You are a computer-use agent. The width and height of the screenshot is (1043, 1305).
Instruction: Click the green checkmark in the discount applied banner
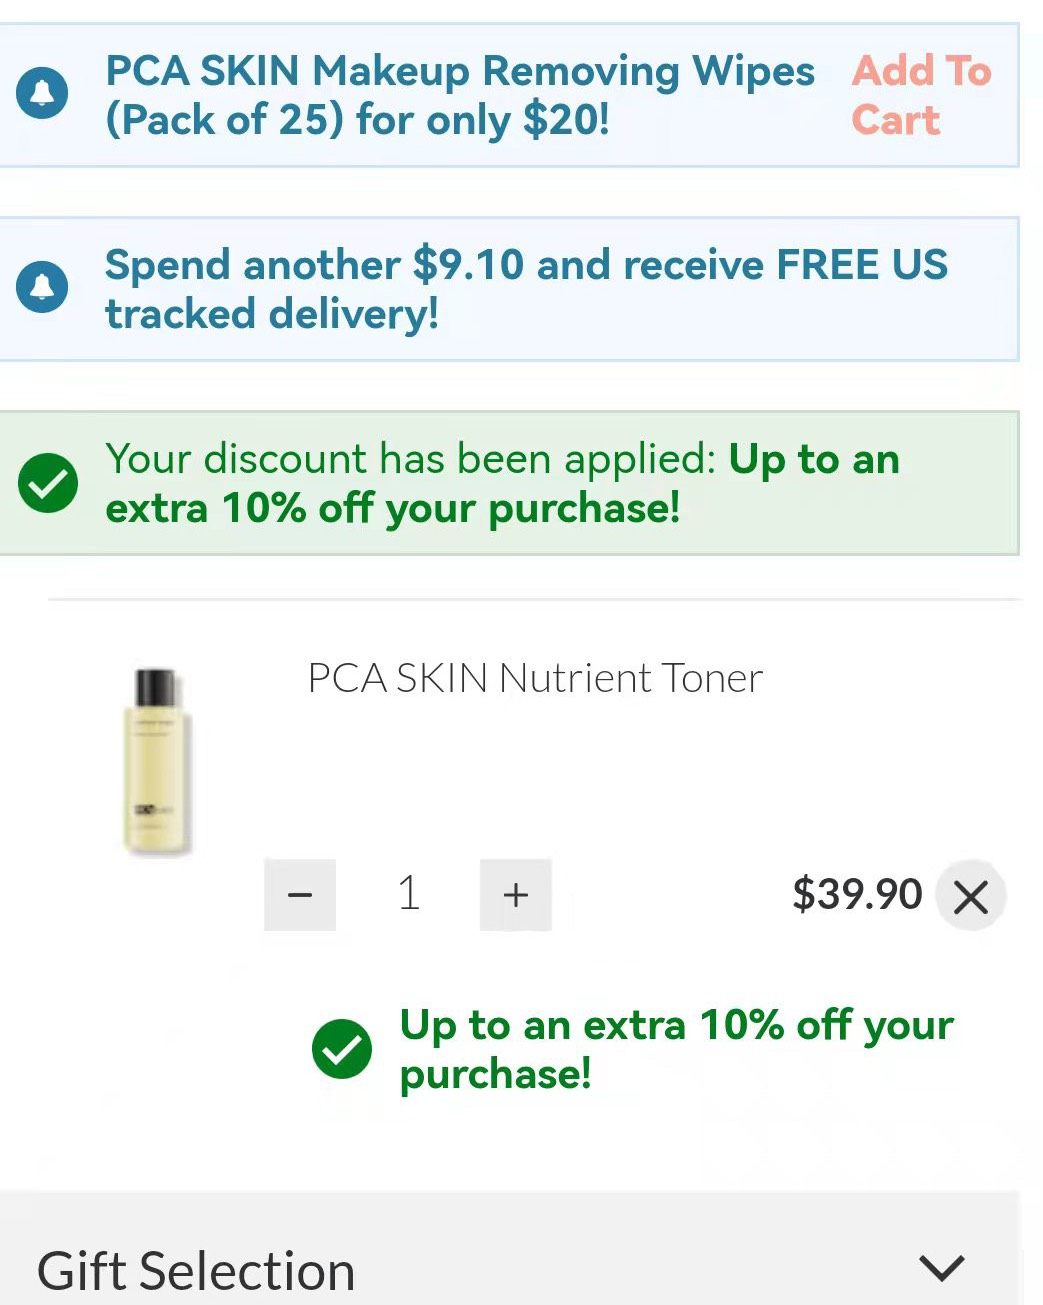pos(48,483)
